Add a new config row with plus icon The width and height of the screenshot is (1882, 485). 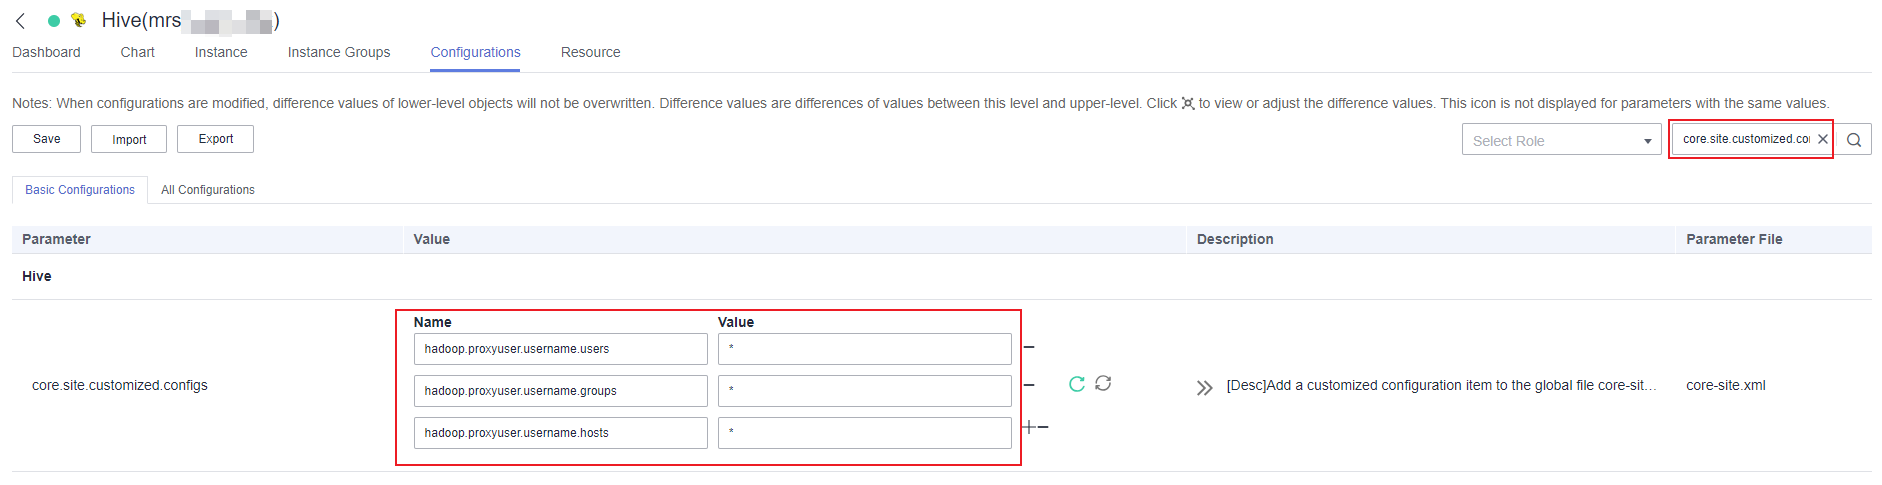1029,427
